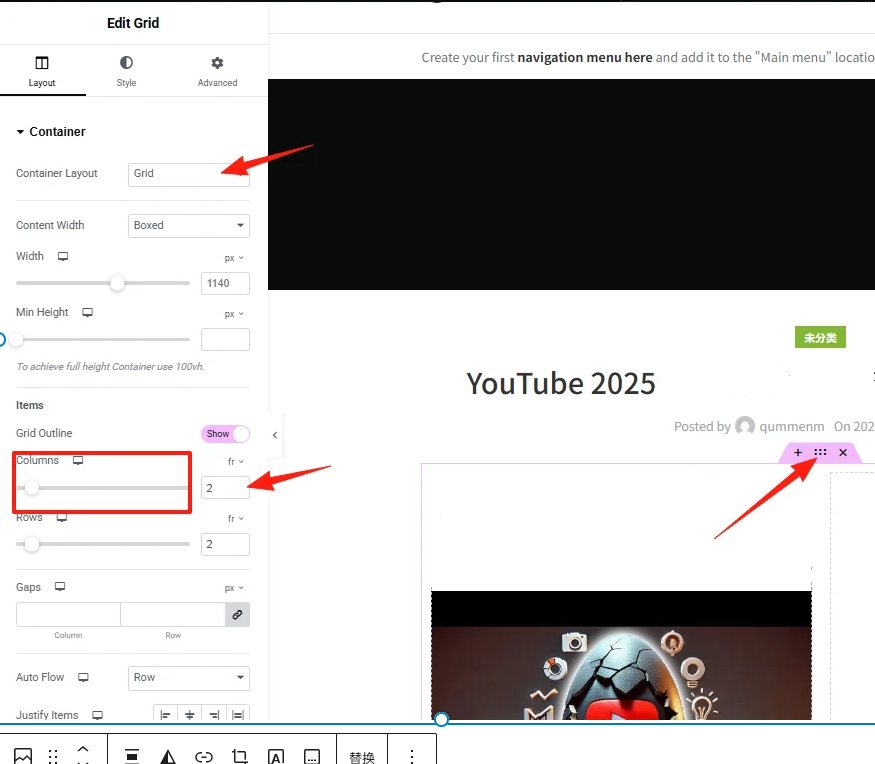Image resolution: width=875 pixels, height=764 pixels.
Task: Toggle the Grid Outline Show switch
Action: 225,433
